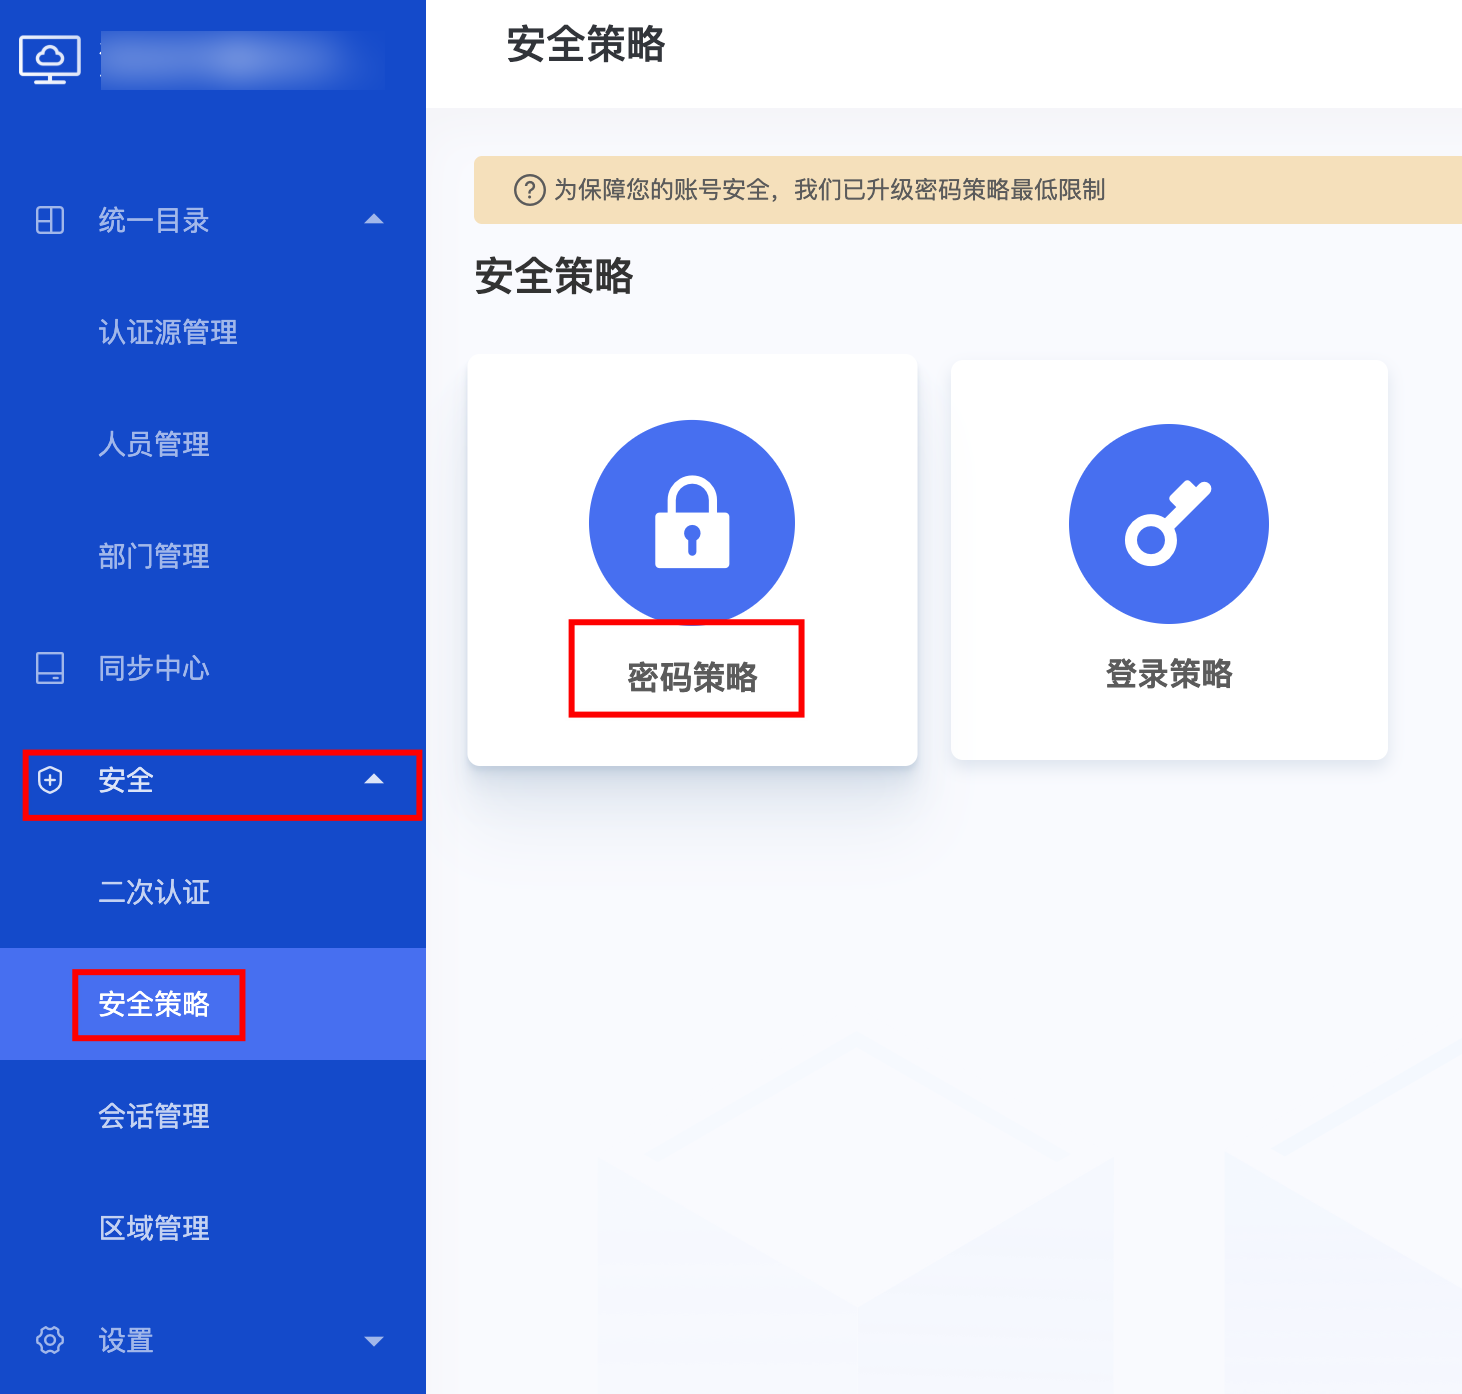The width and height of the screenshot is (1462, 1394).
Task: Click the sync center disk icon
Action: 50,668
